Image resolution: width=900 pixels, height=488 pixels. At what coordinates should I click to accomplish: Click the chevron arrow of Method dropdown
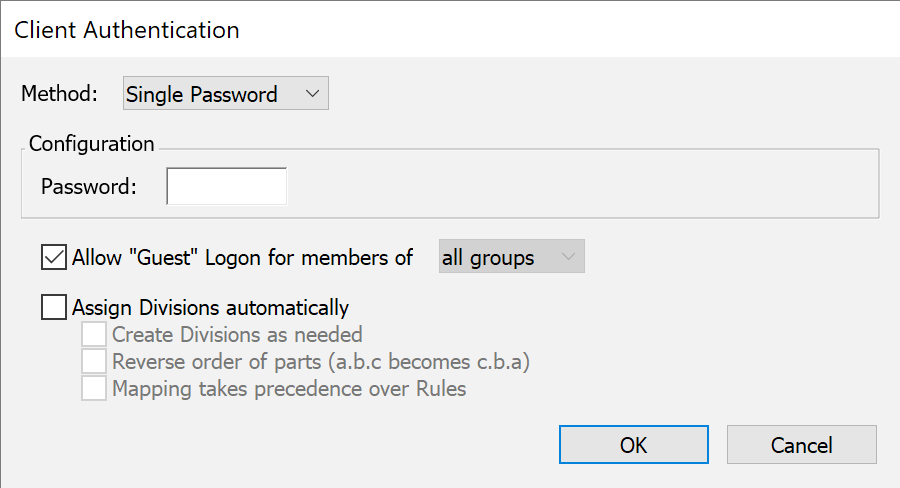(x=312, y=95)
